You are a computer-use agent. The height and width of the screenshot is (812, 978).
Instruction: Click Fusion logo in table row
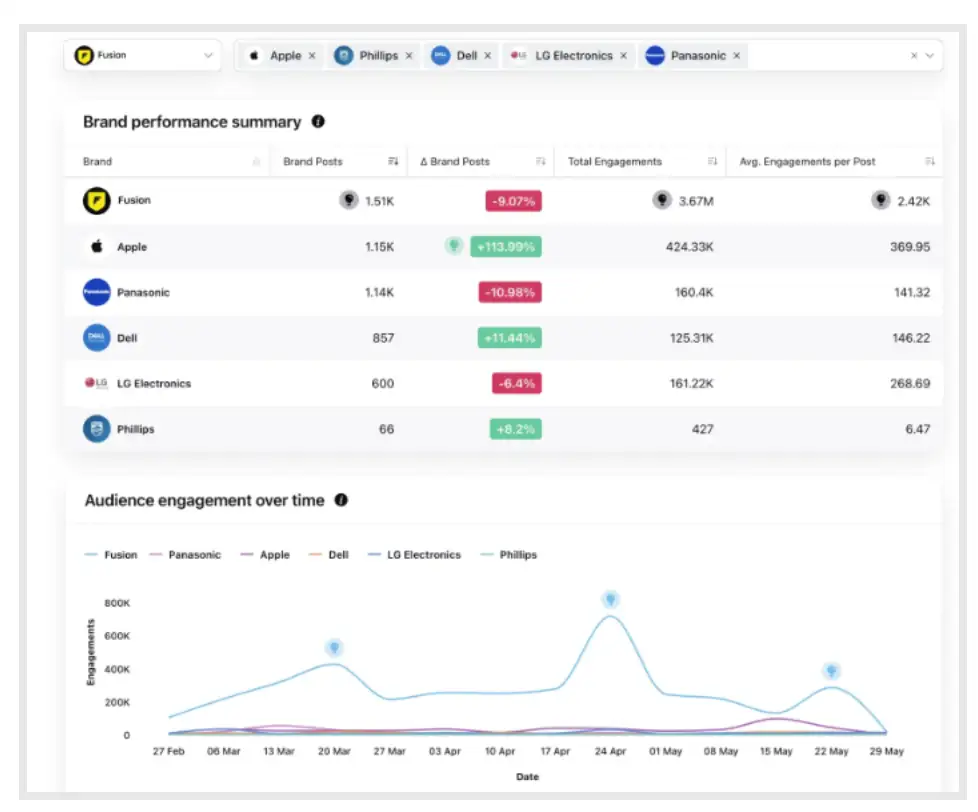(x=97, y=201)
